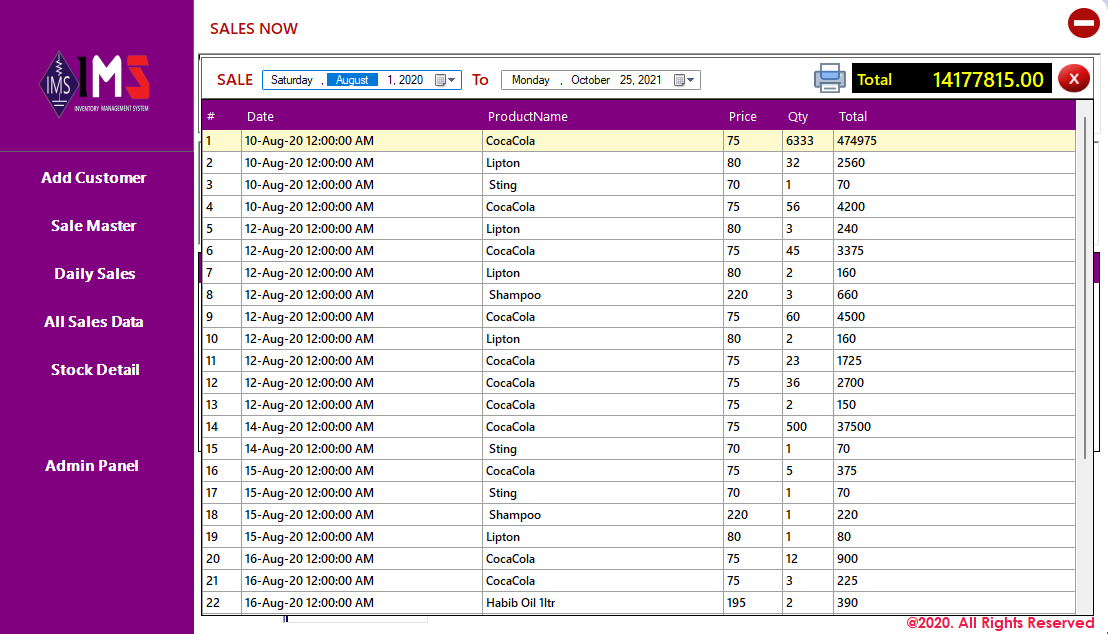The image size is (1108, 634).
Task: Go to Sale Master in the sidebar
Action: [x=94, y=225]
